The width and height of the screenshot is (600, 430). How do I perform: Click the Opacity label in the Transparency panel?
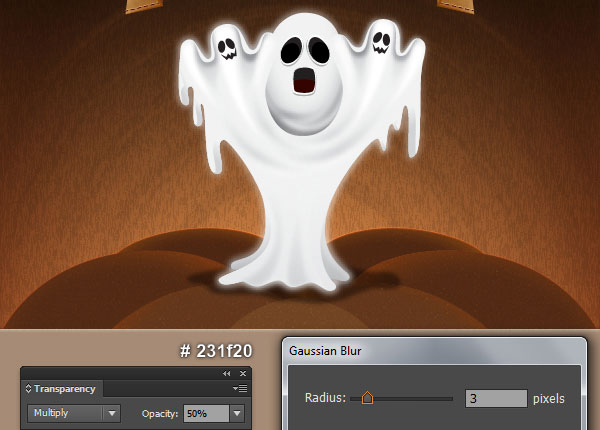tap(160, 414)
